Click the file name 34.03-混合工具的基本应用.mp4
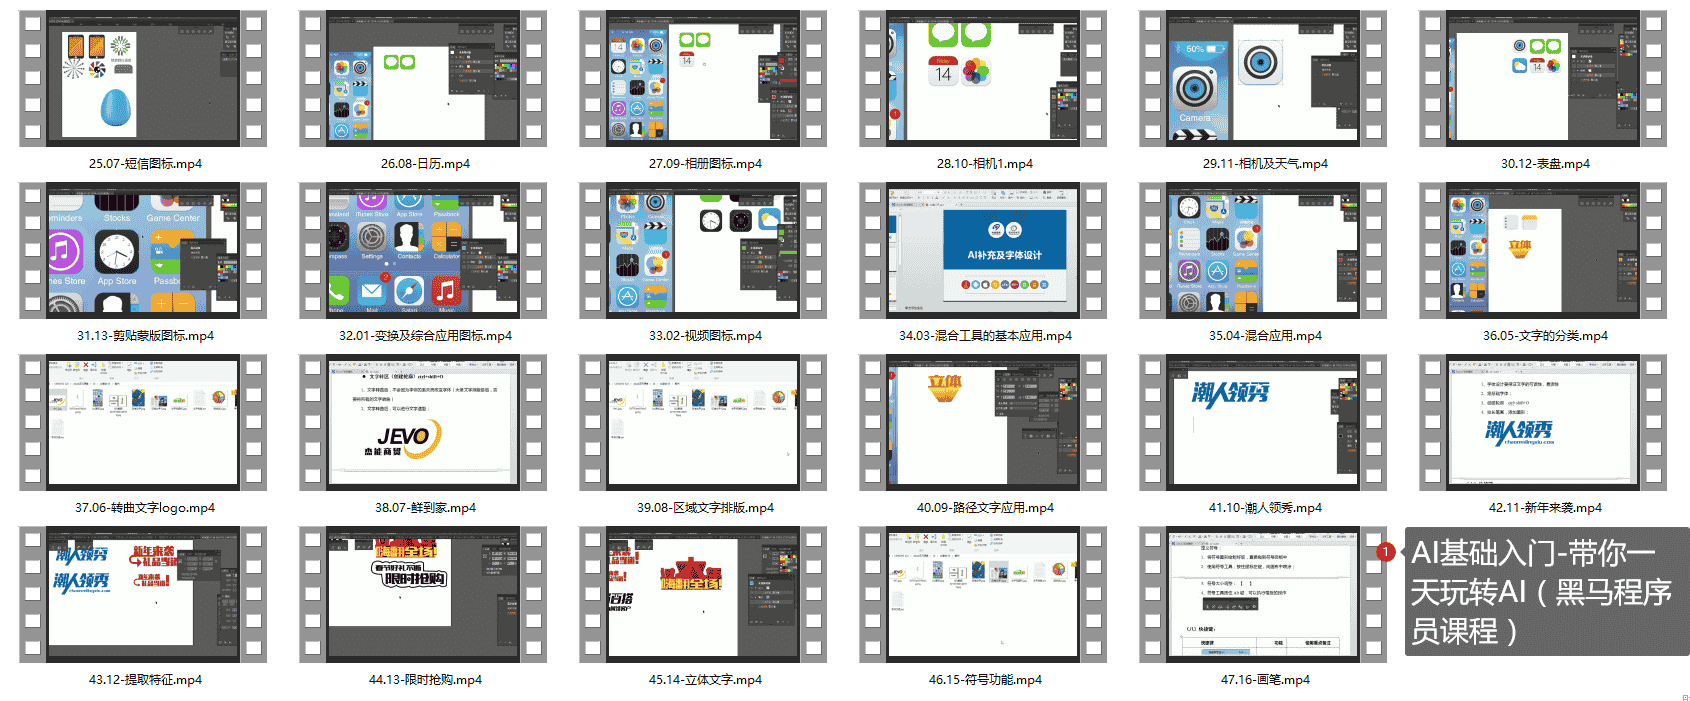Screen dimensions: 1690x701 985,336
